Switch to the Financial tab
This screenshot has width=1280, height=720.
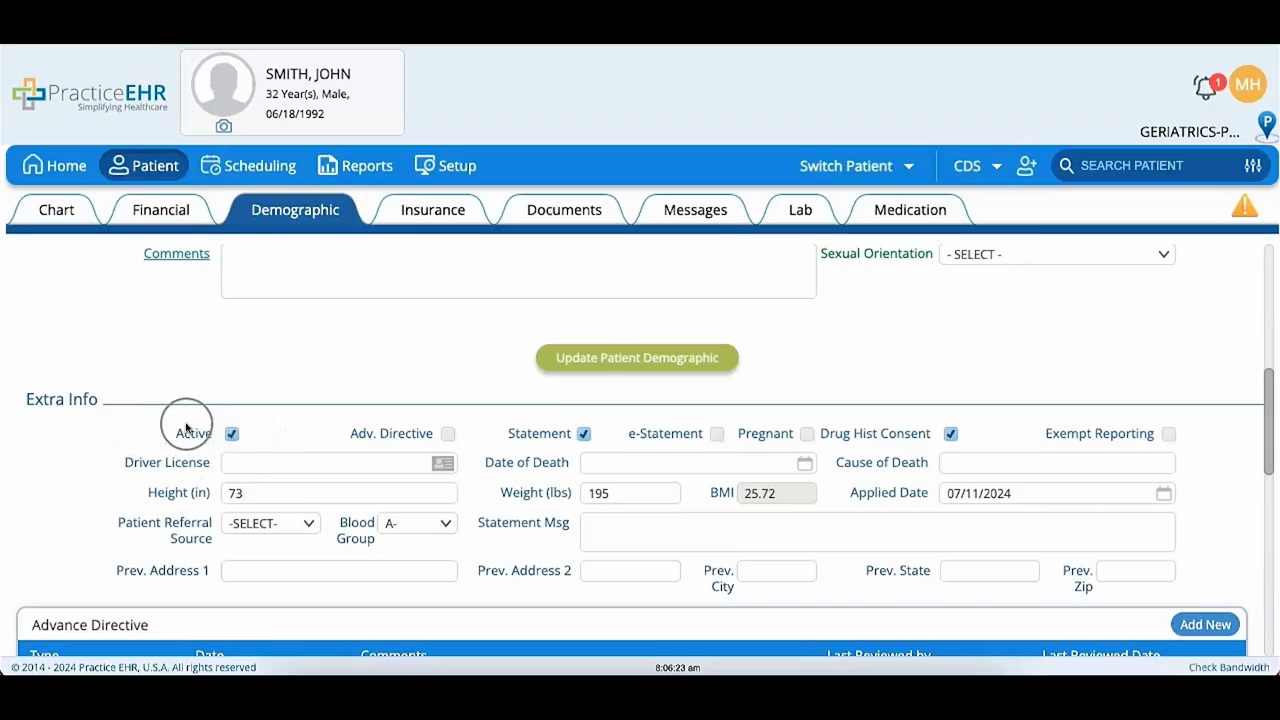pyautogui.click(x=161, y=210)
